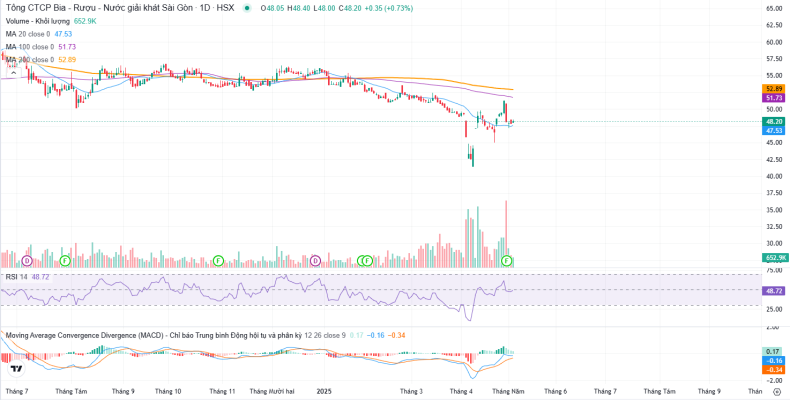
Task: Select the Volume - Khối lượng indicator legend
Action: pos(39,22)
